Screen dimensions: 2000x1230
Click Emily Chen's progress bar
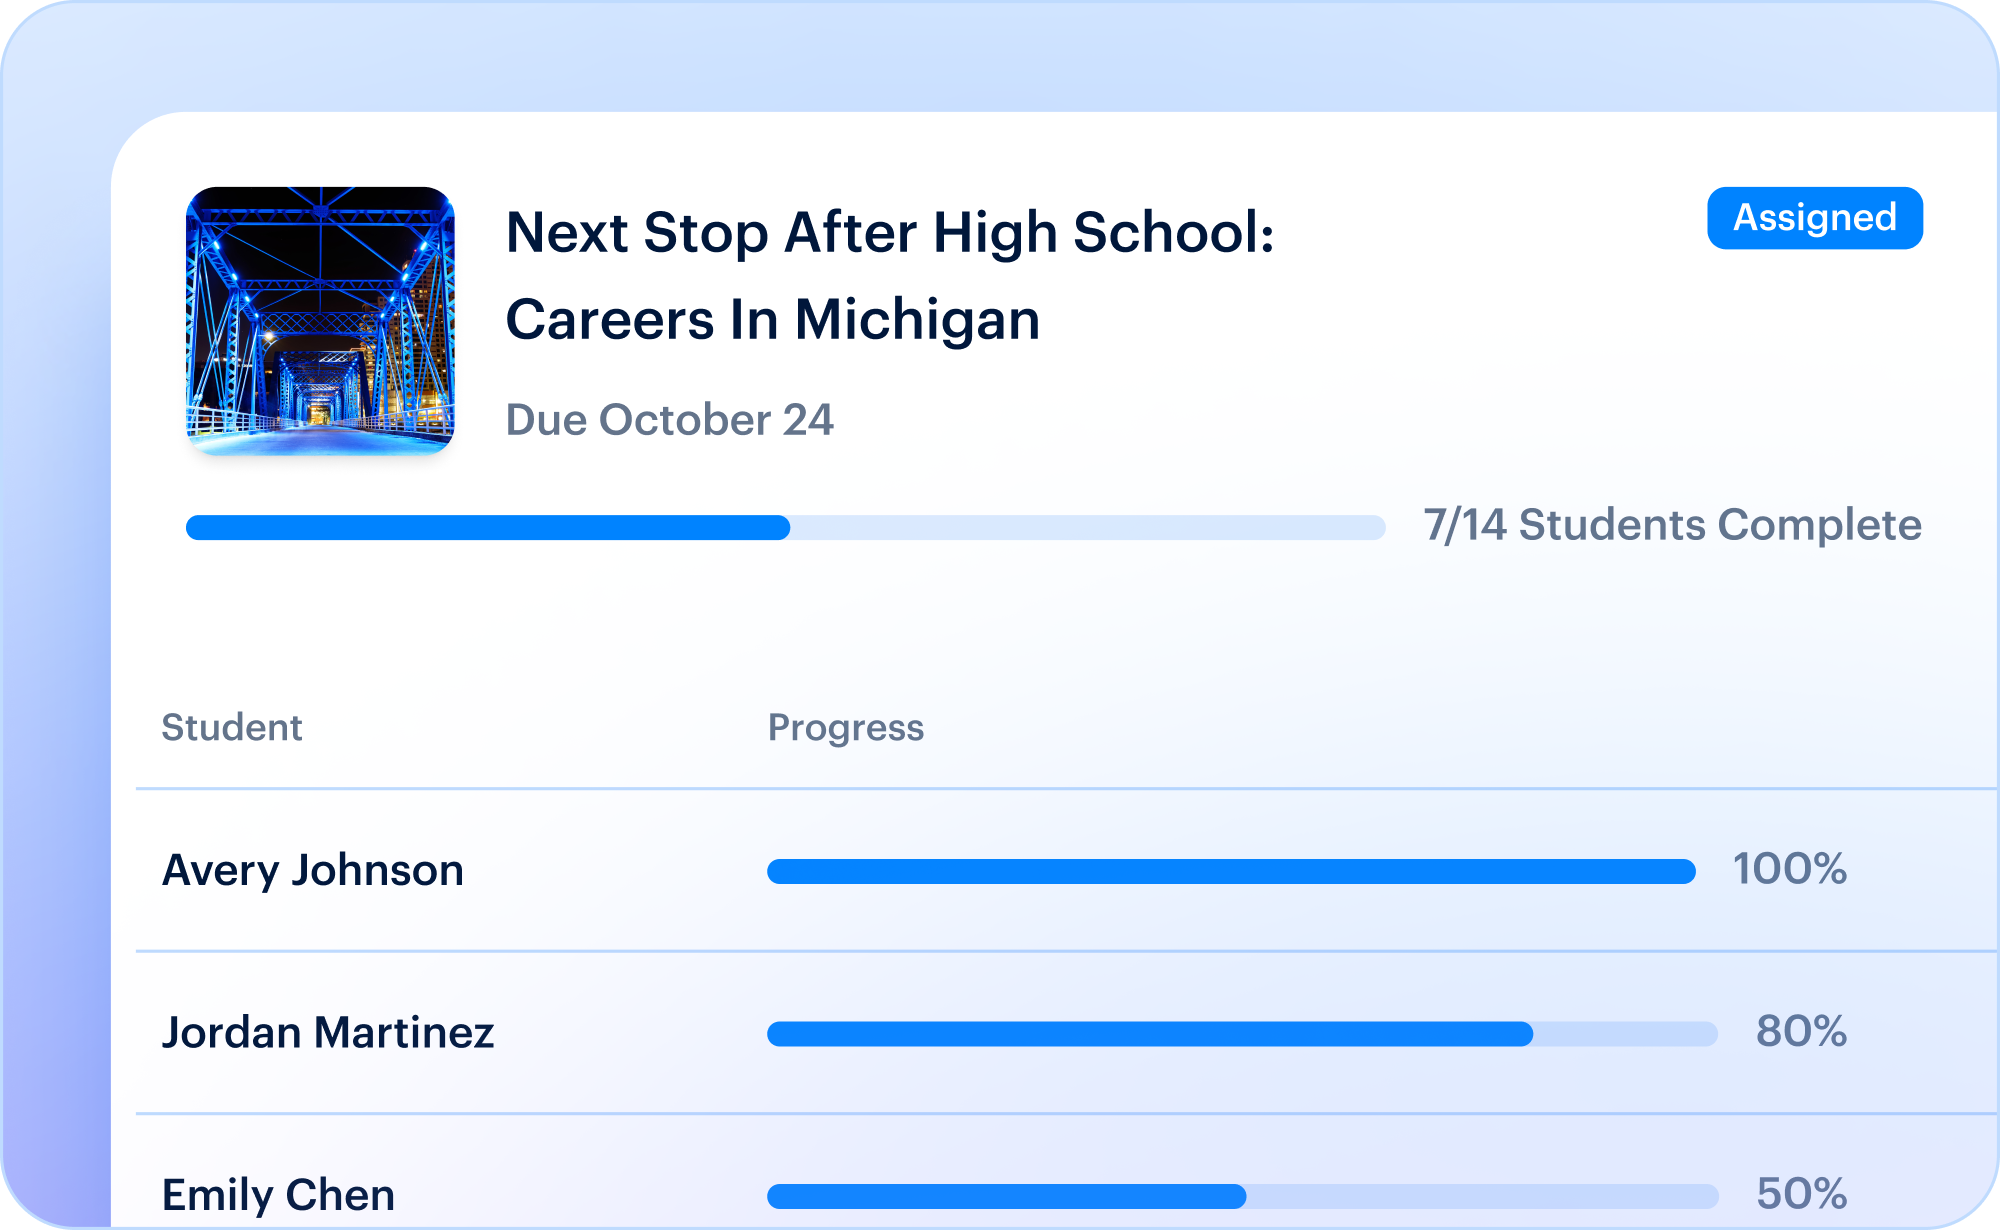pos(1242,1196)
